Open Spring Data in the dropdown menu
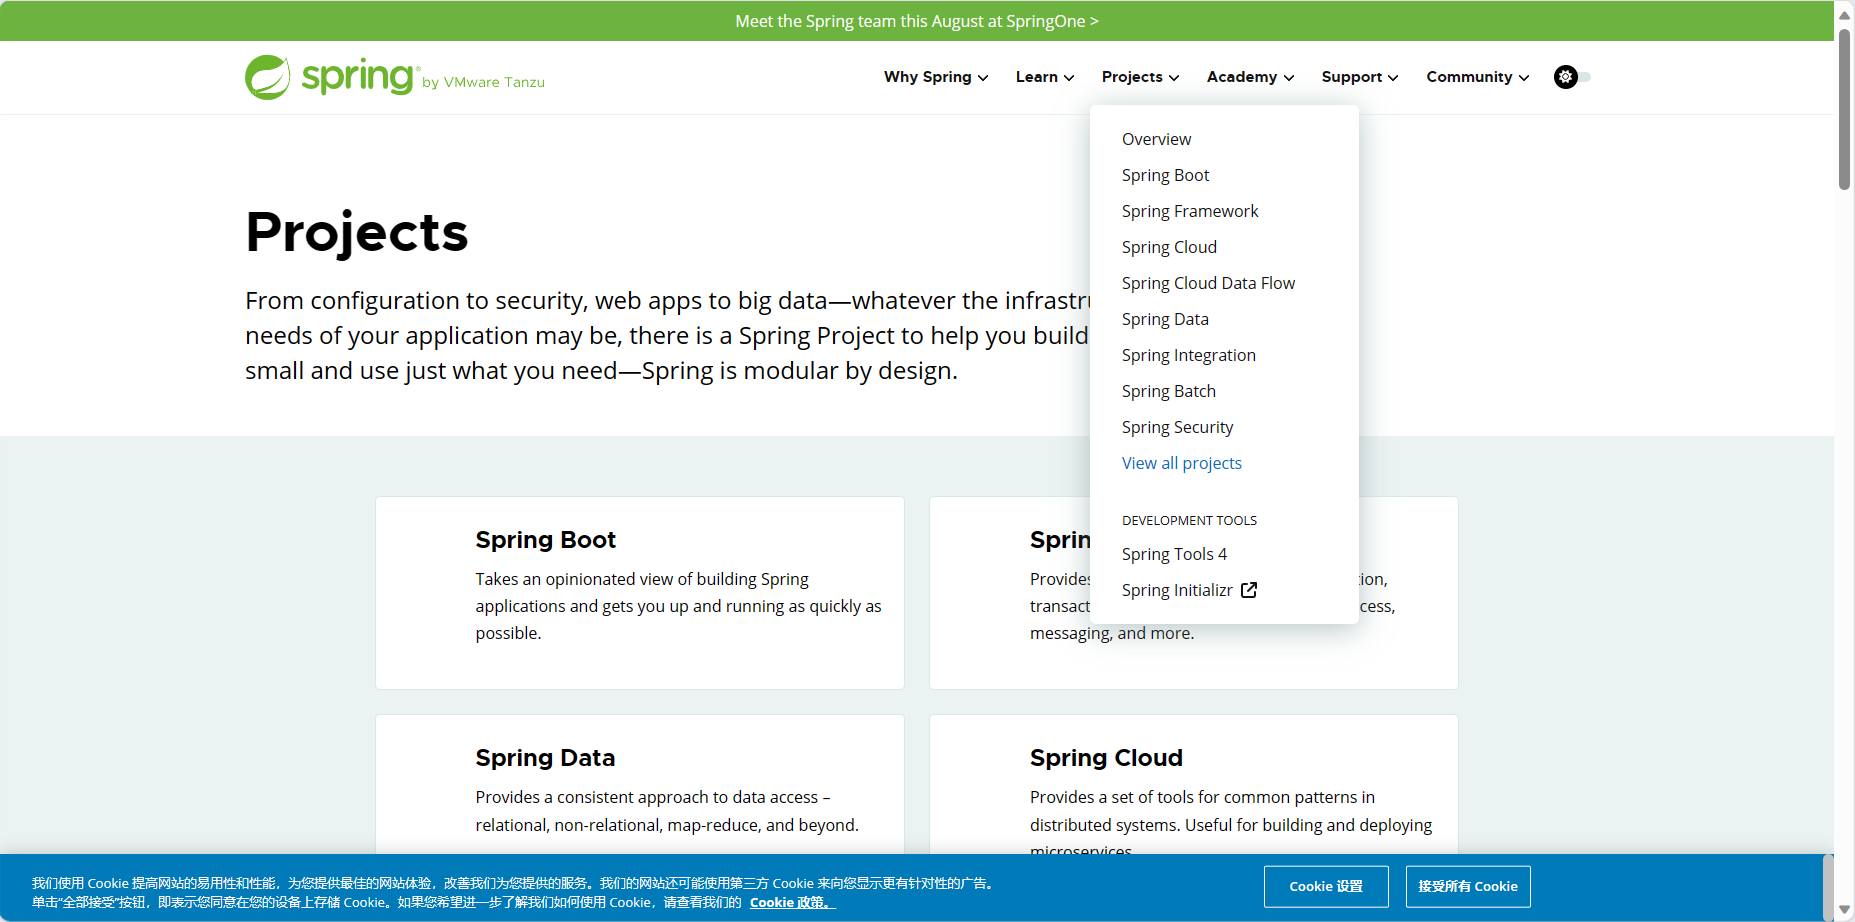Image resolution: width=1855 pixels, height=922 pixels. point(1165,319)
